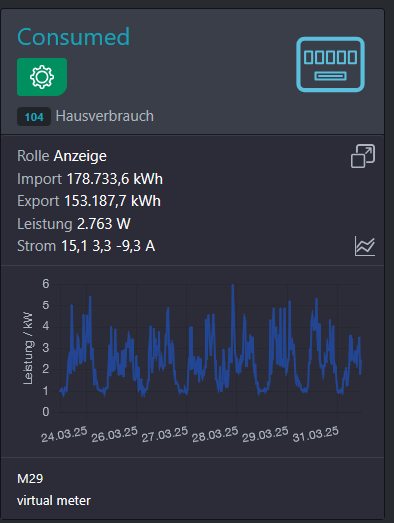The image size is (394, 523).
Task: Click the 28.03.25 date label on chart
Action: click(215, 434)
